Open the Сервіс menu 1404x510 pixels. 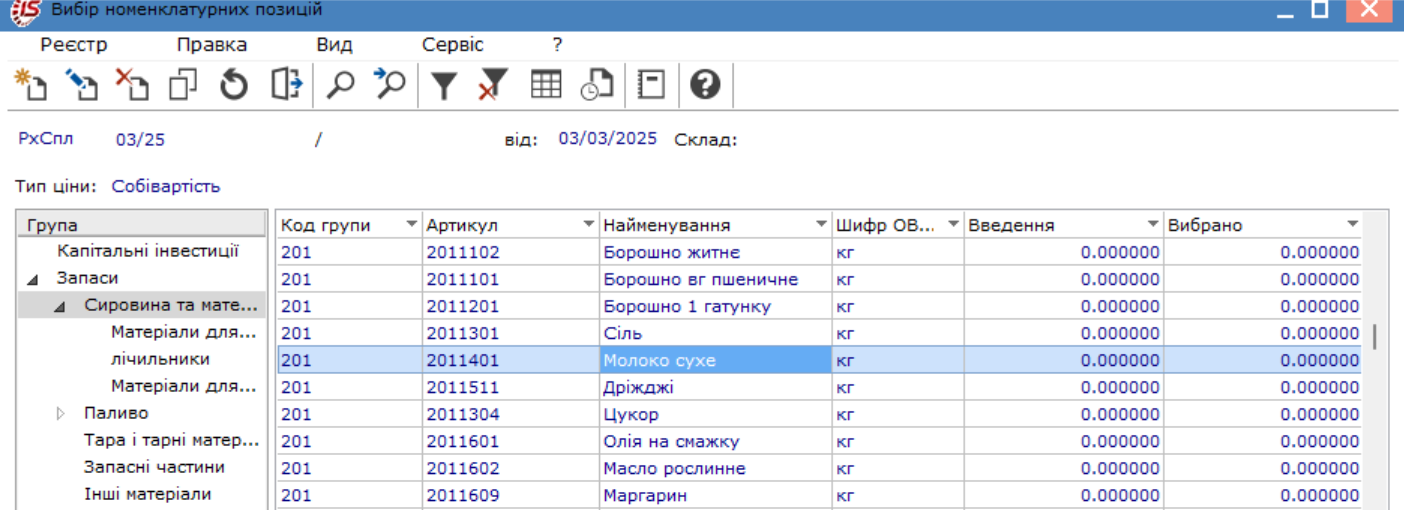pyautogui.click(x=453, y=45)
